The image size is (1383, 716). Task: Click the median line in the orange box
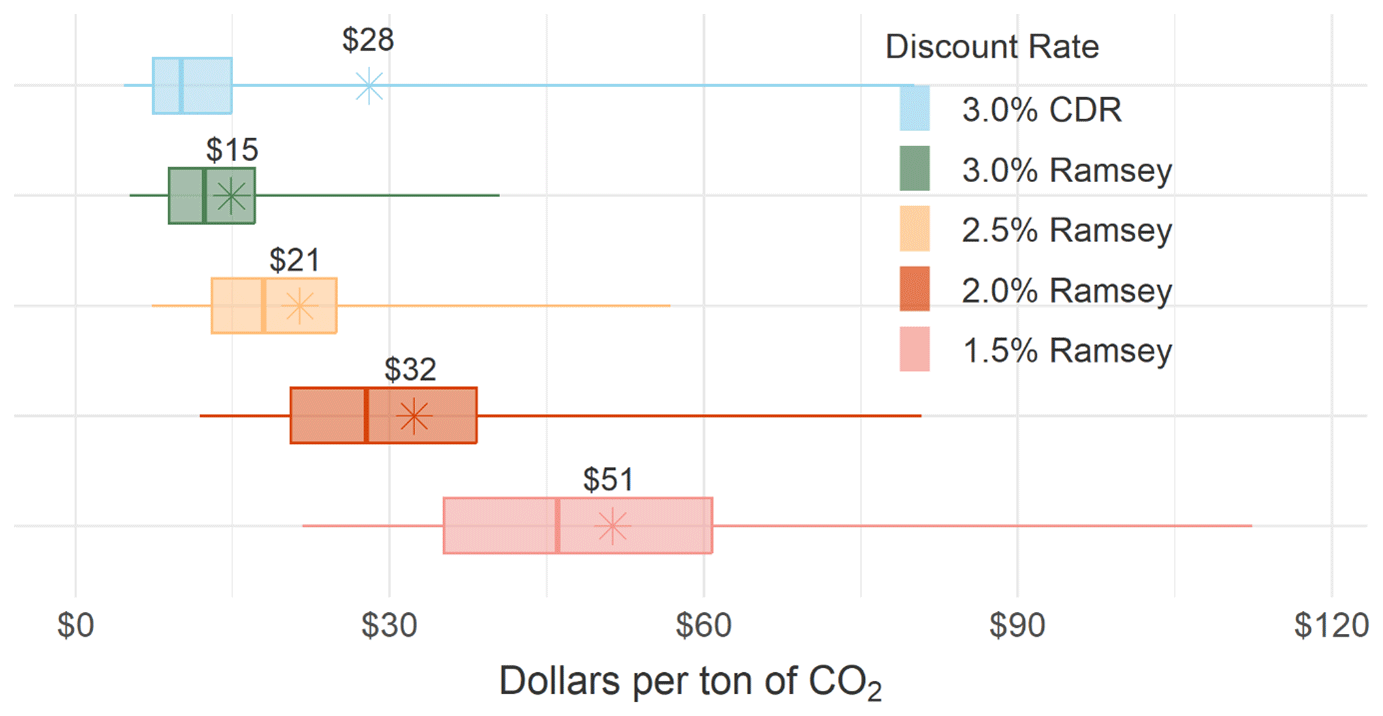tap(263, 306)
